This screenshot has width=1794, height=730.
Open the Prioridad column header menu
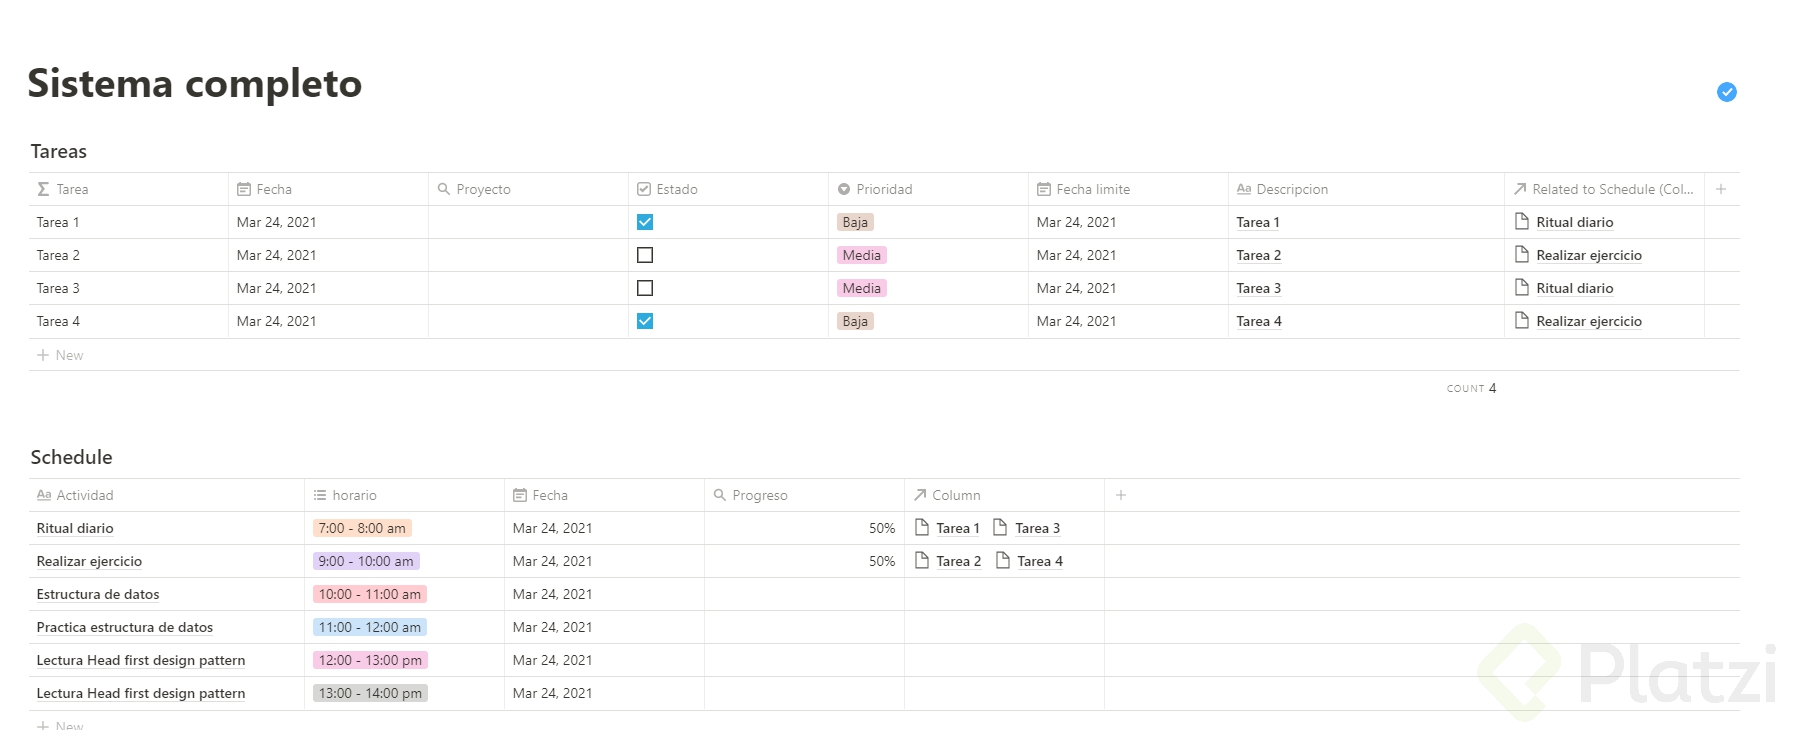click(884, 189)
